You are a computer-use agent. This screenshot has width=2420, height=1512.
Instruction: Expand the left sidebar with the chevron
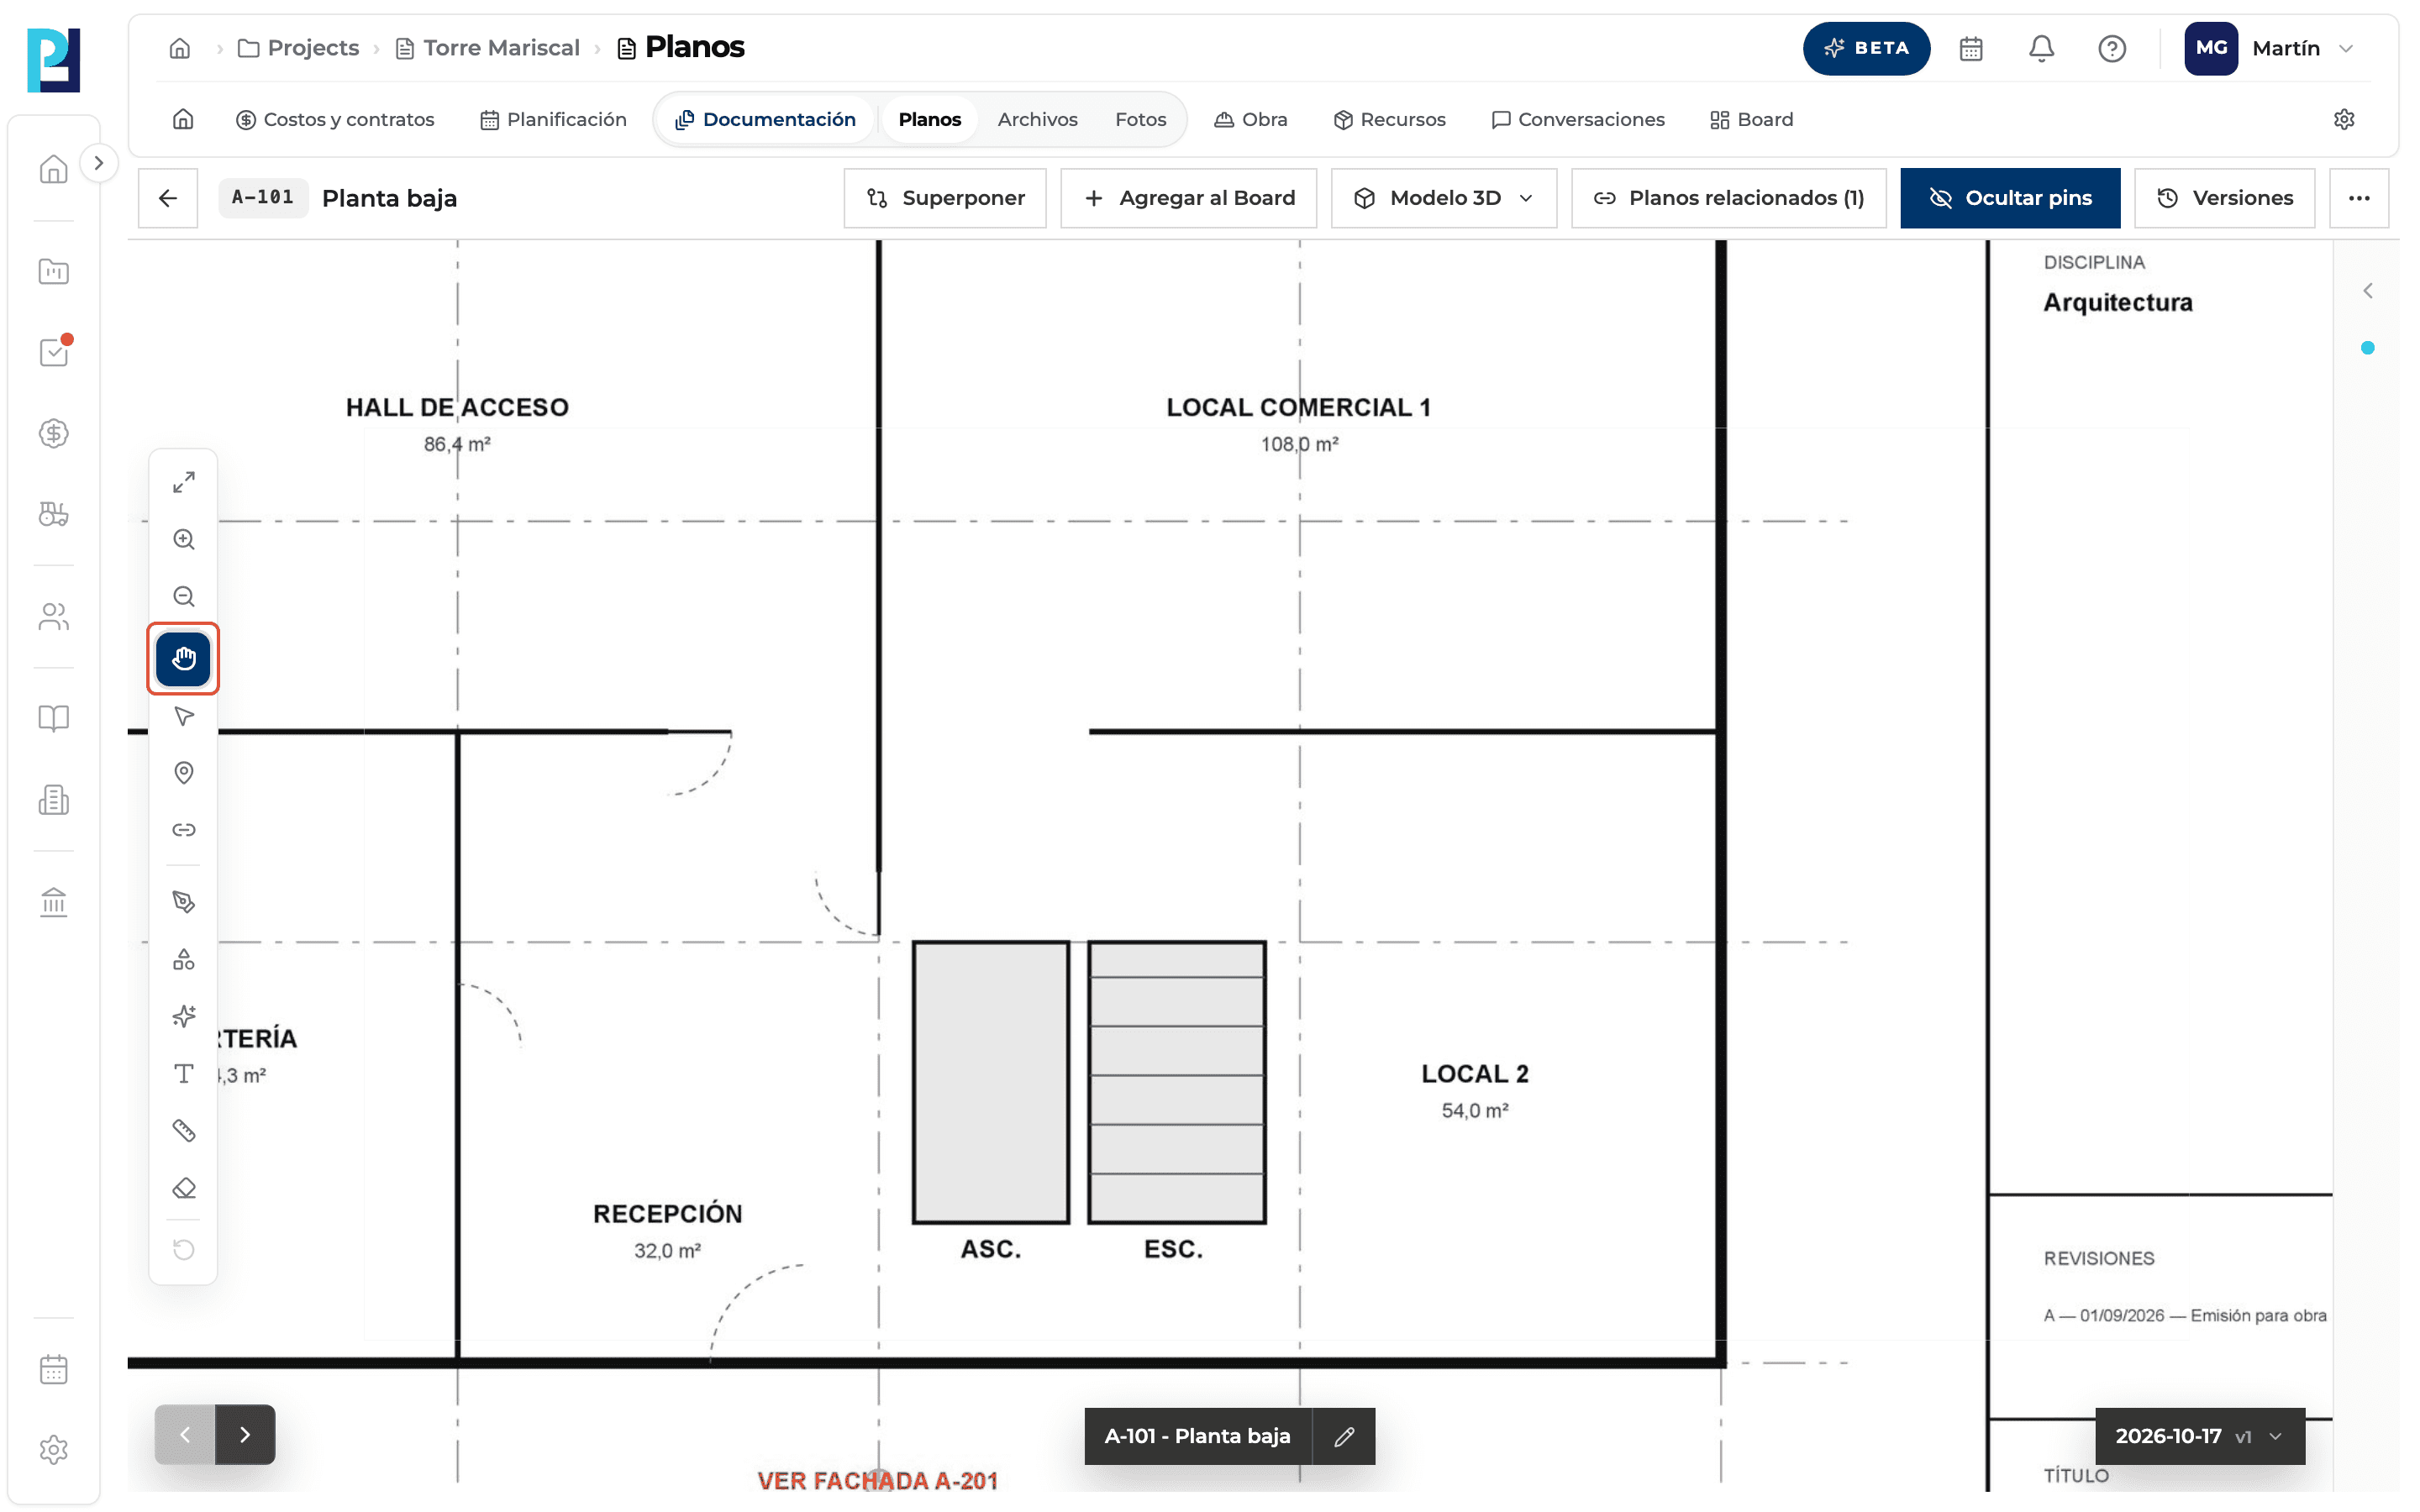click(98, 163)
